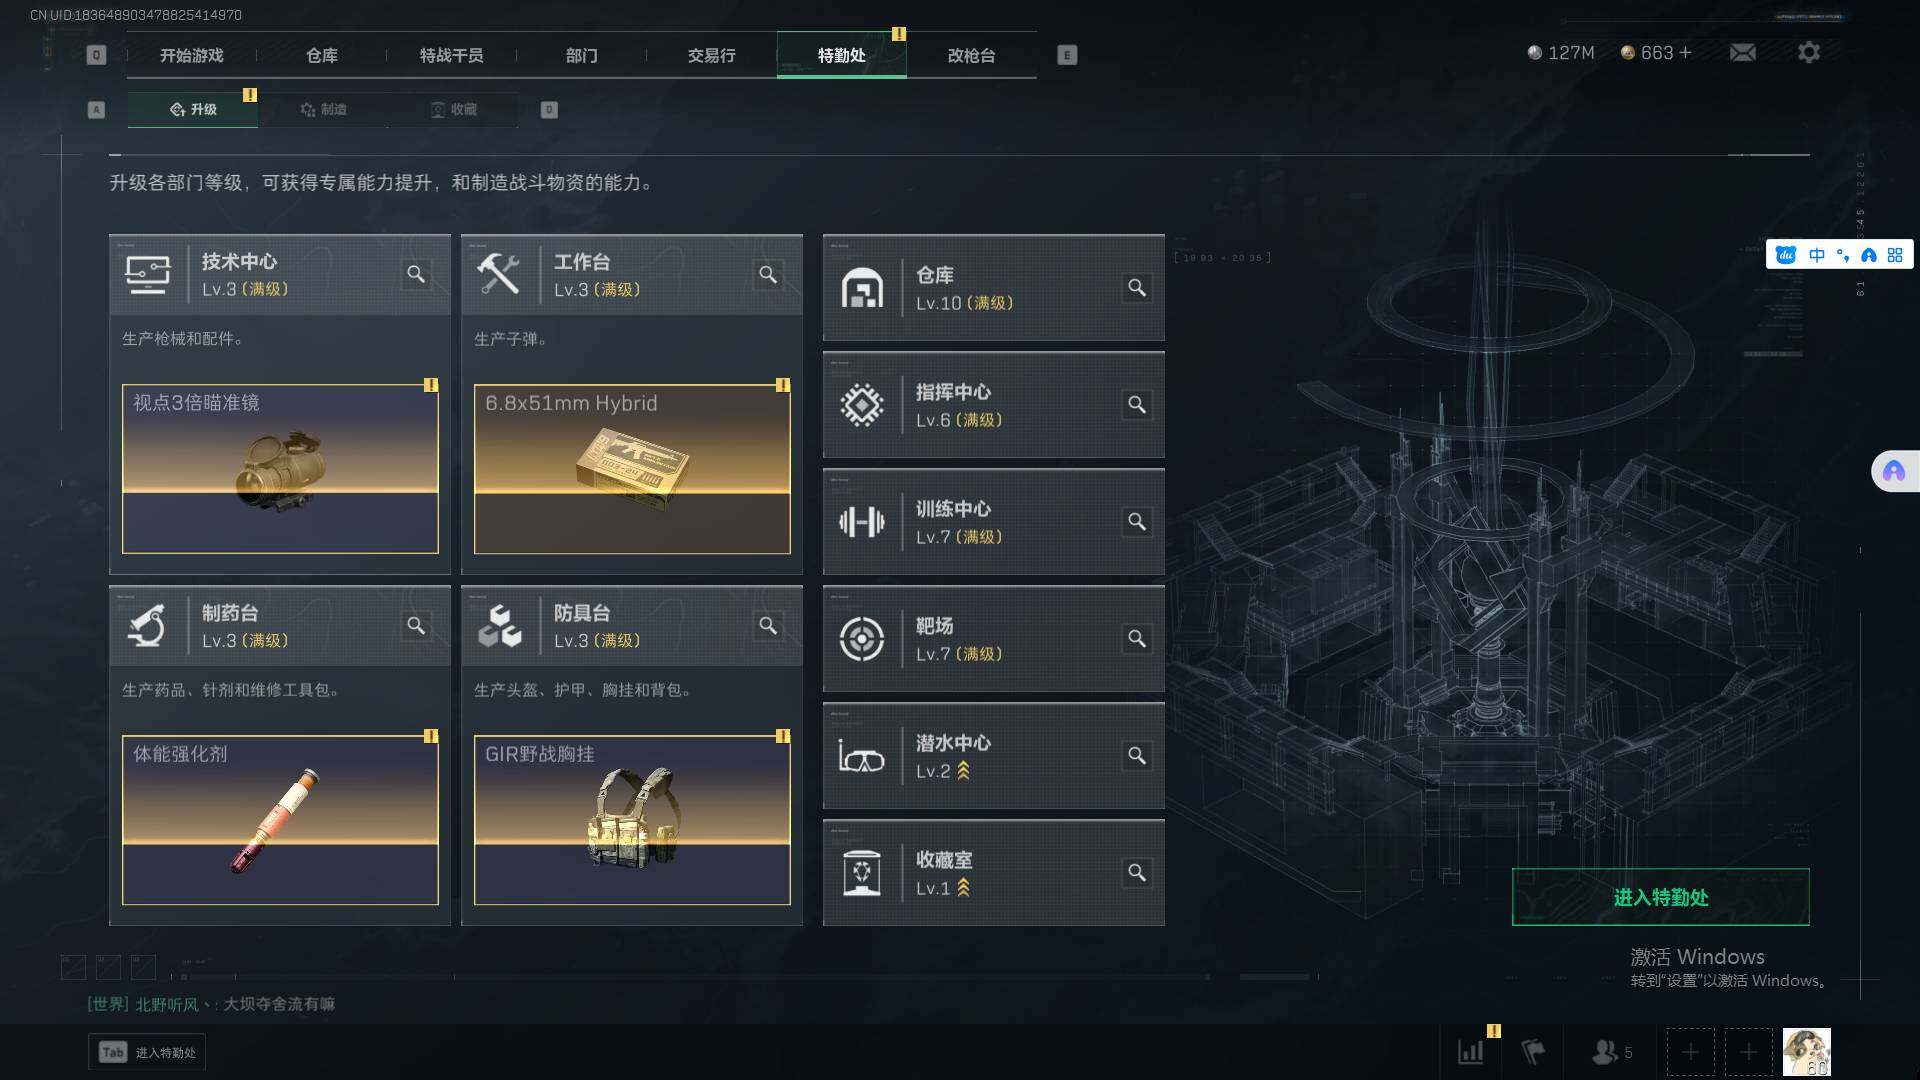Screen dimensions: 1920x1080
Task: Click the magnifier on 潜水中心 row
Action: (1137, 756)
